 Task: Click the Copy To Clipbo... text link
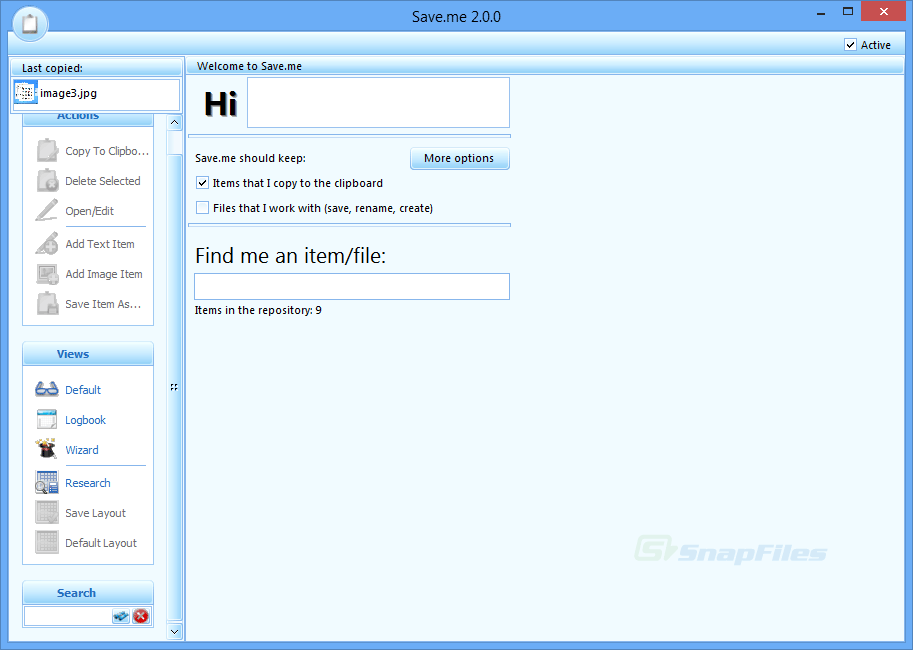point(107,151)
